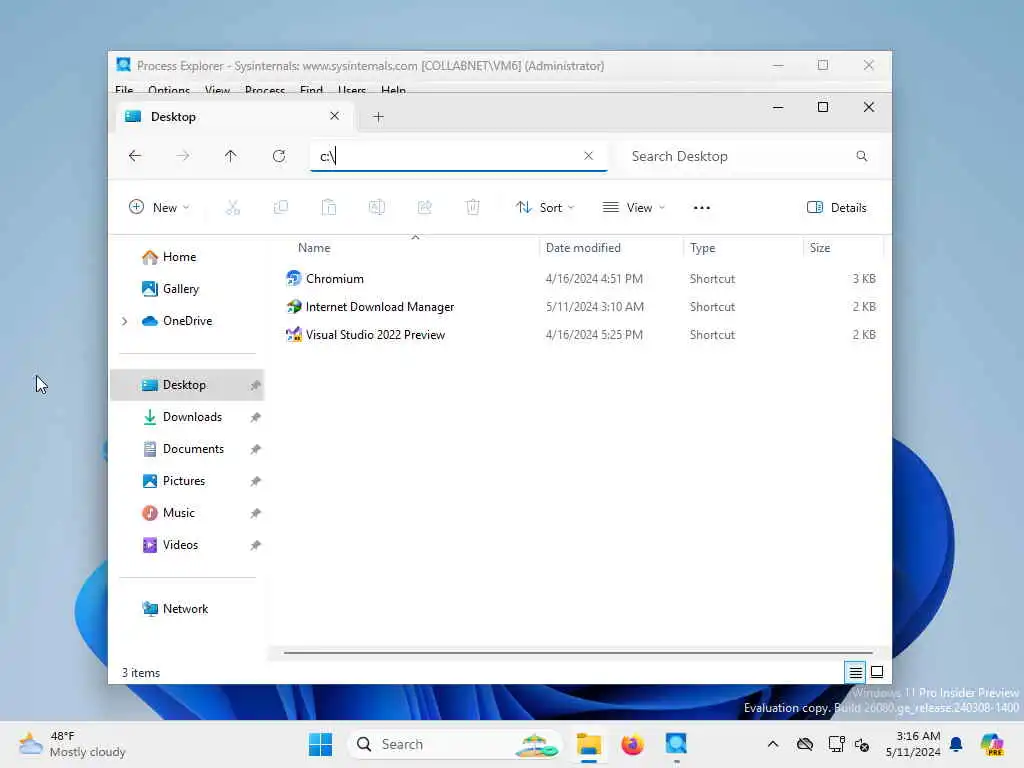Click the pin icon beside Music
The width and height of the screenshot is (1024, 768).
255,513
